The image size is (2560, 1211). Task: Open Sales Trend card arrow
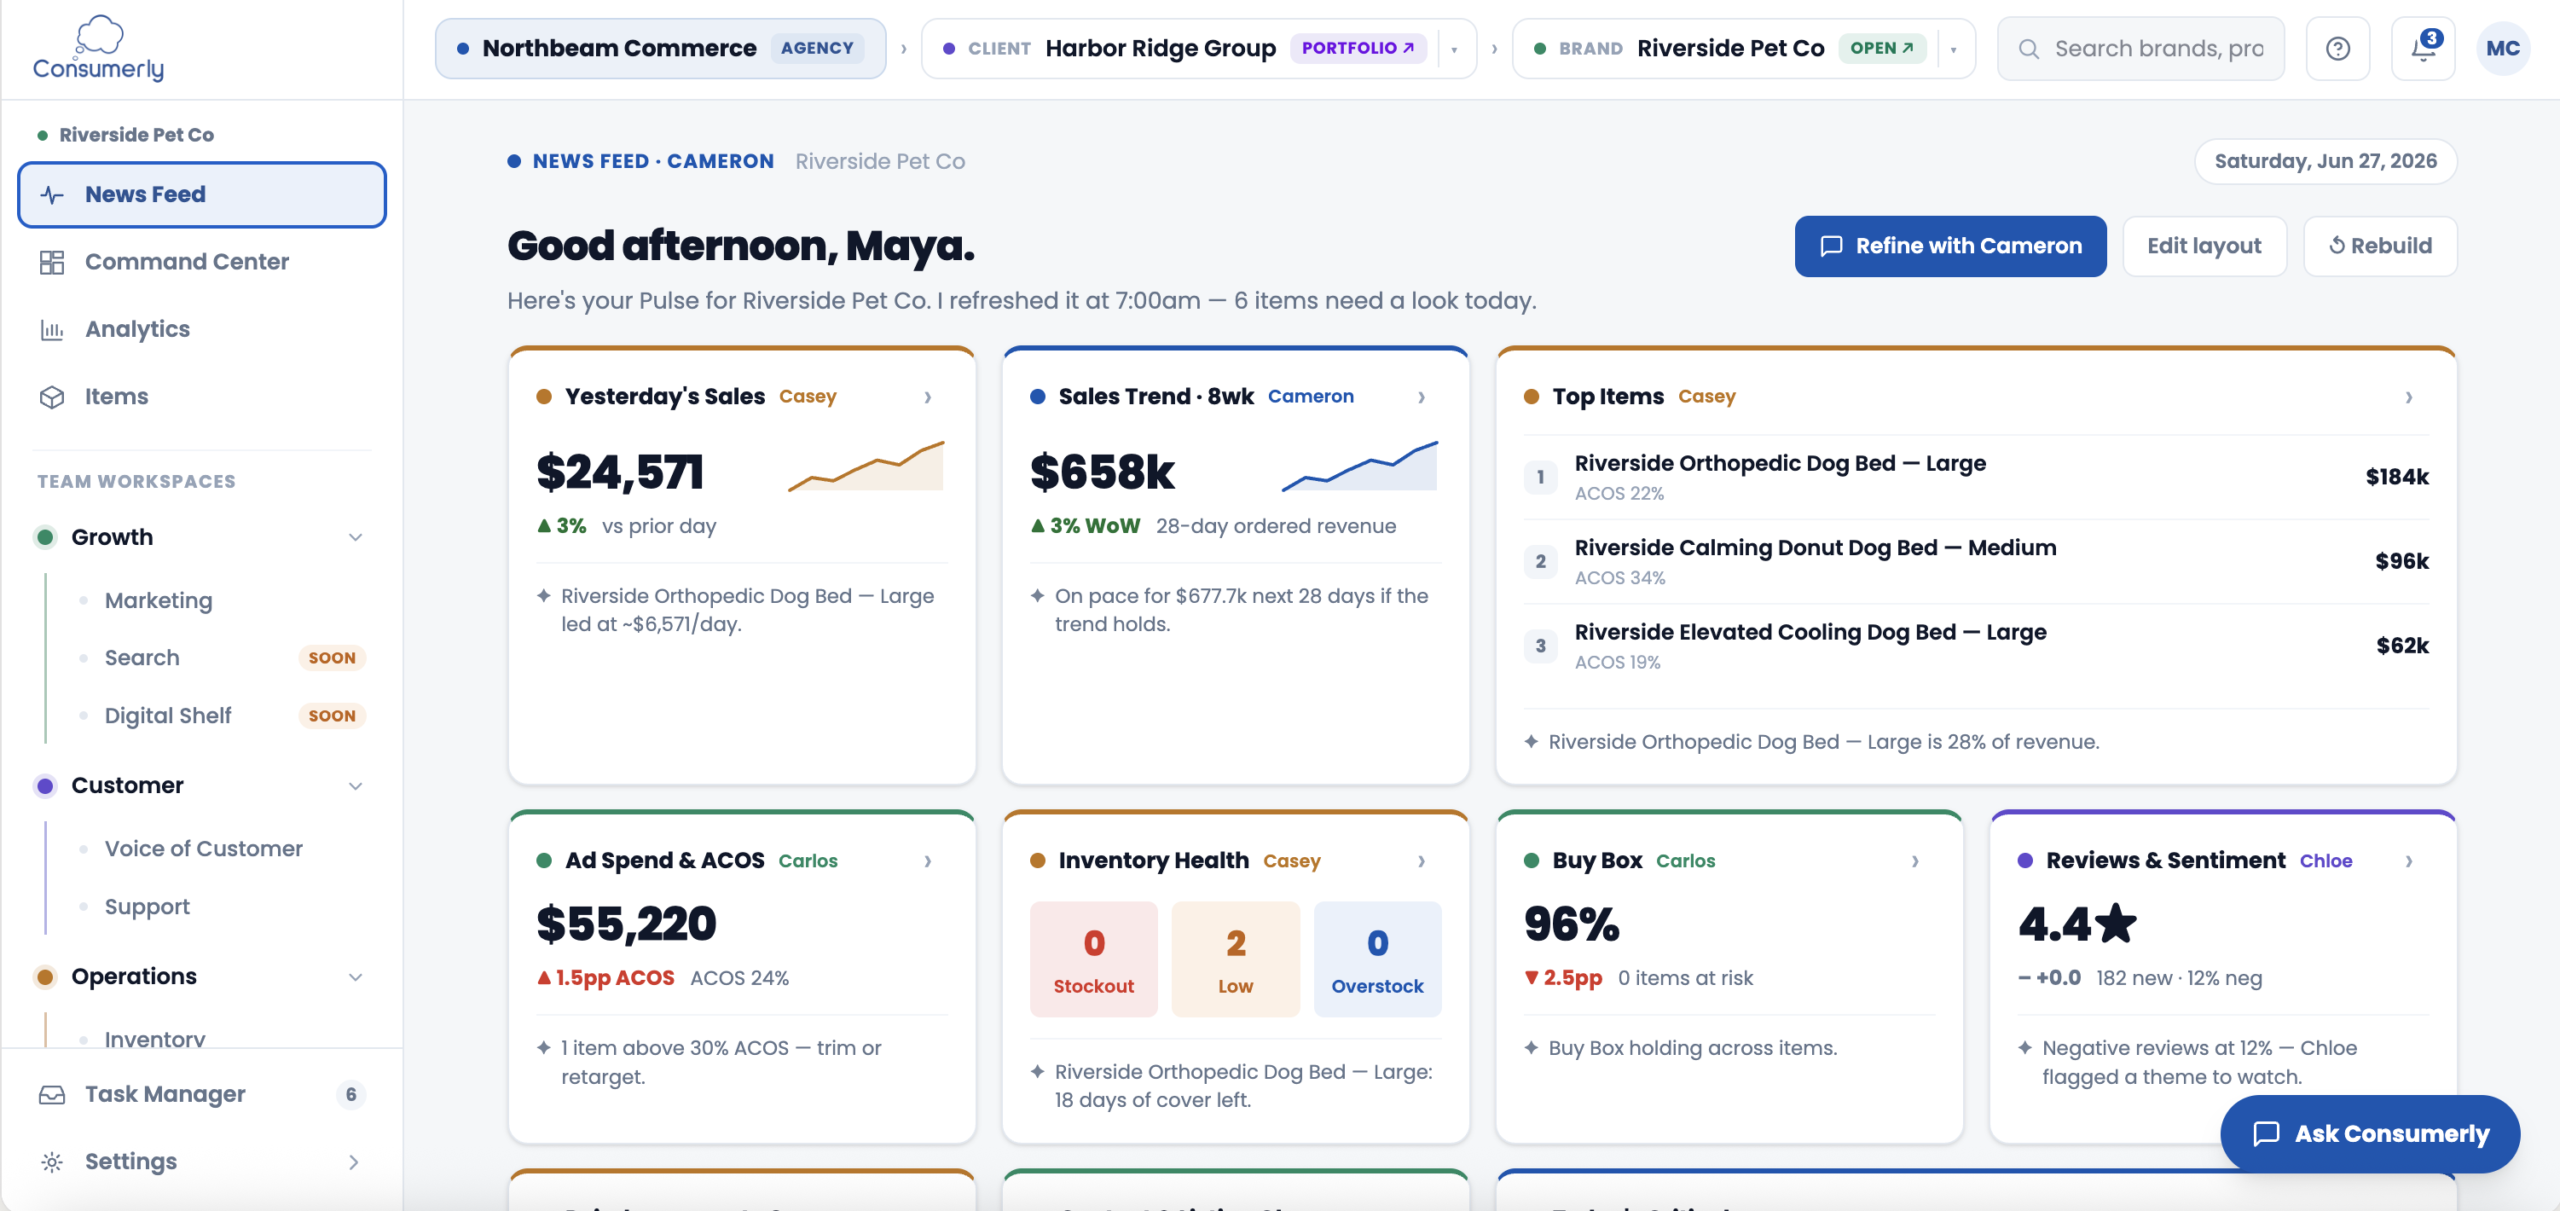(x=1421, y=397)
